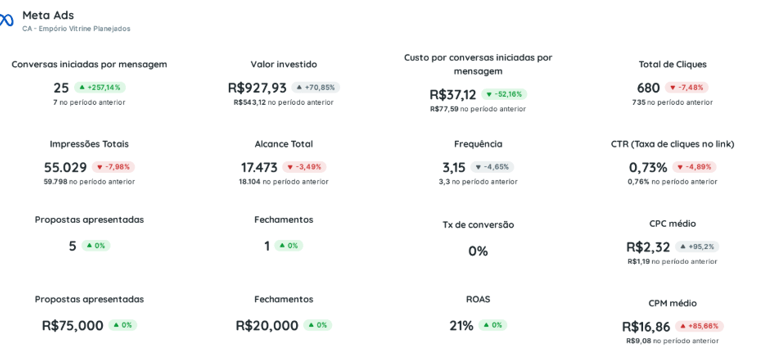Click the +70,85% badge beside Valor investido

[x=315, y=88]
